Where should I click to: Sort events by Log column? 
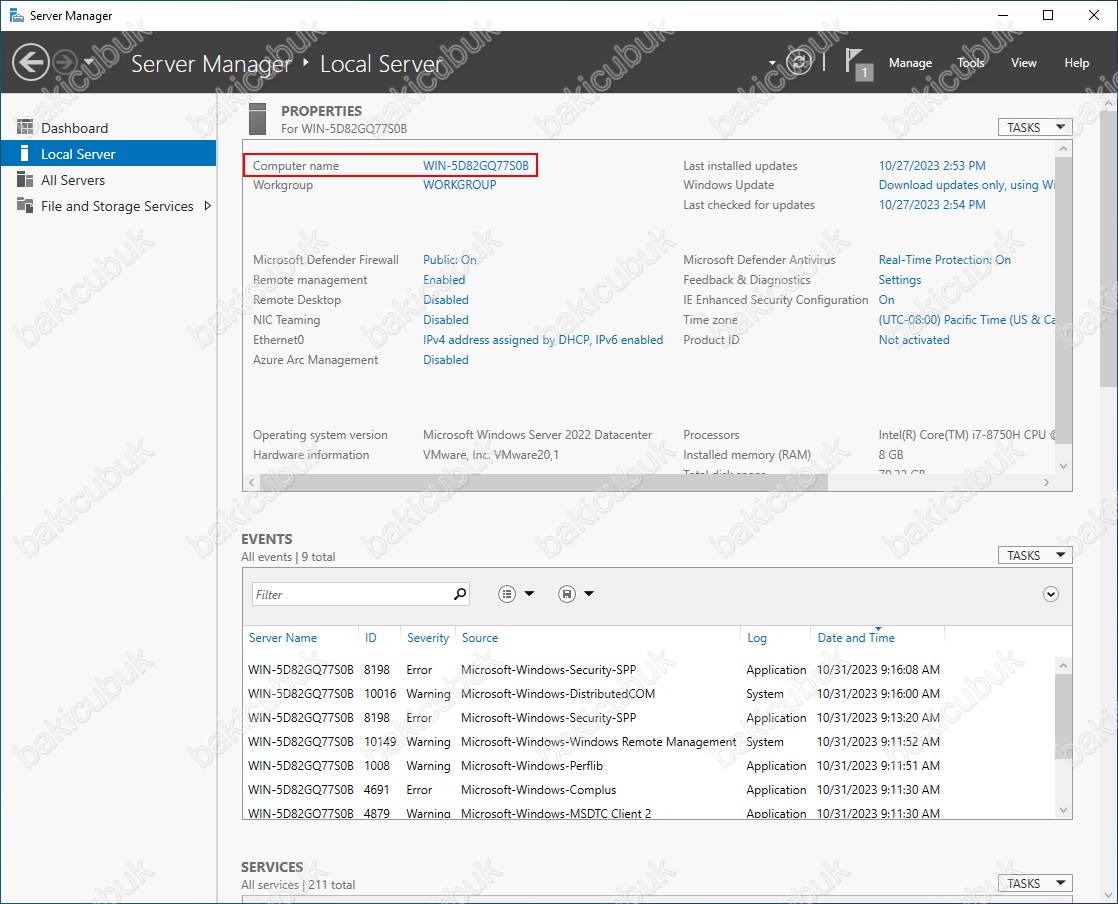pos(757,637)
